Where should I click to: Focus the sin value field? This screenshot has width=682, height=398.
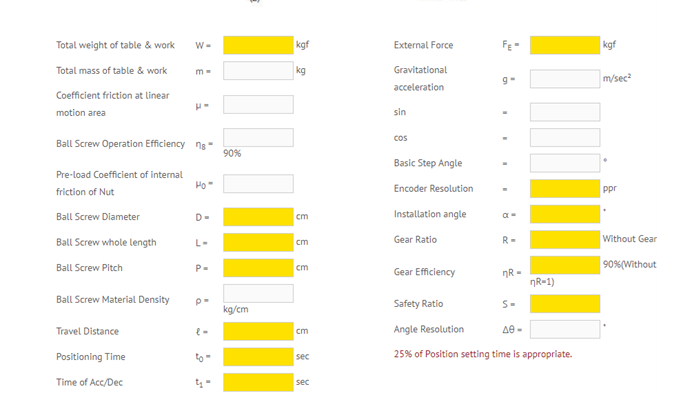(x=565, y=112)
